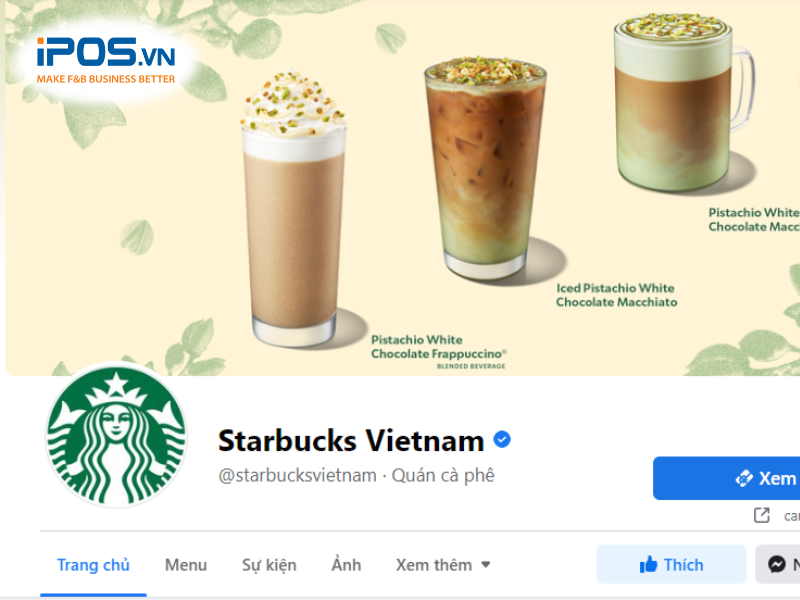Click the Thích like button
Screen dimensions: 800x600
[x=671, y=564]
